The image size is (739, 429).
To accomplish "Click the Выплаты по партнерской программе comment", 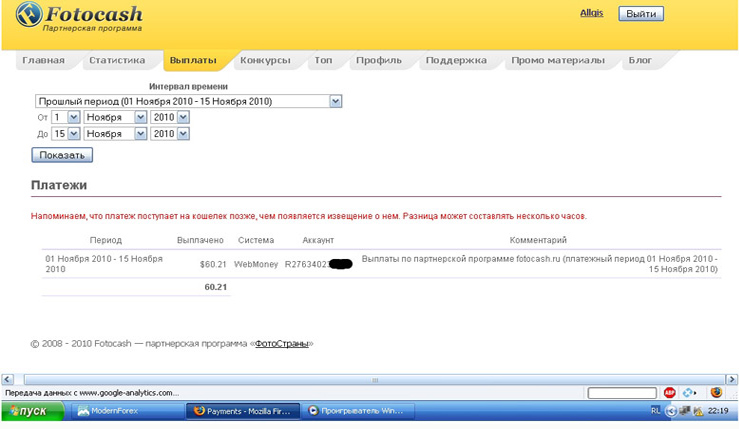I will (x=540, y=264).
